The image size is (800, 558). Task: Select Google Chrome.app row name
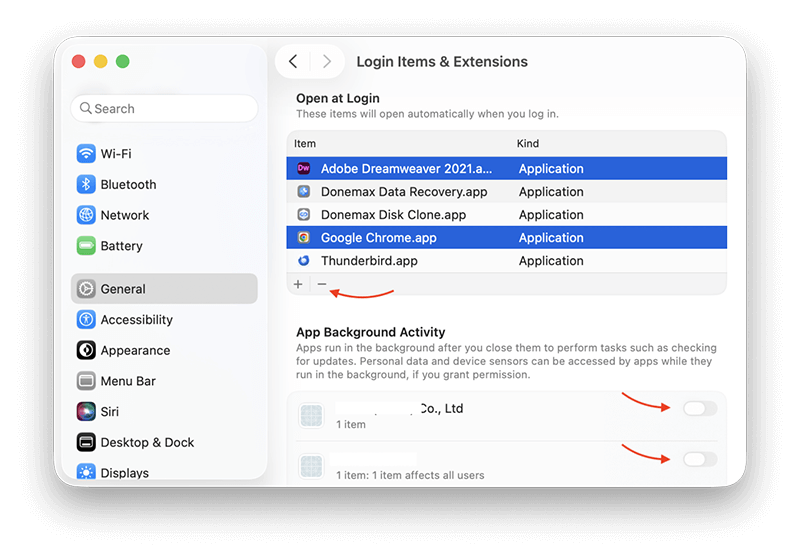coord(379,238)
